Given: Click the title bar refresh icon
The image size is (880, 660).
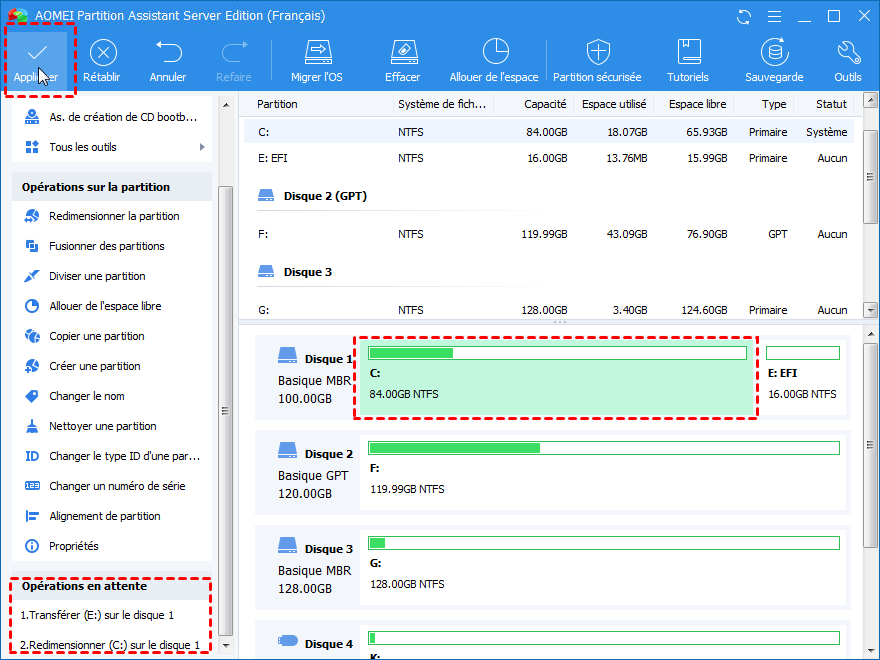Looking at the screenshot, I should pos(743,17).
